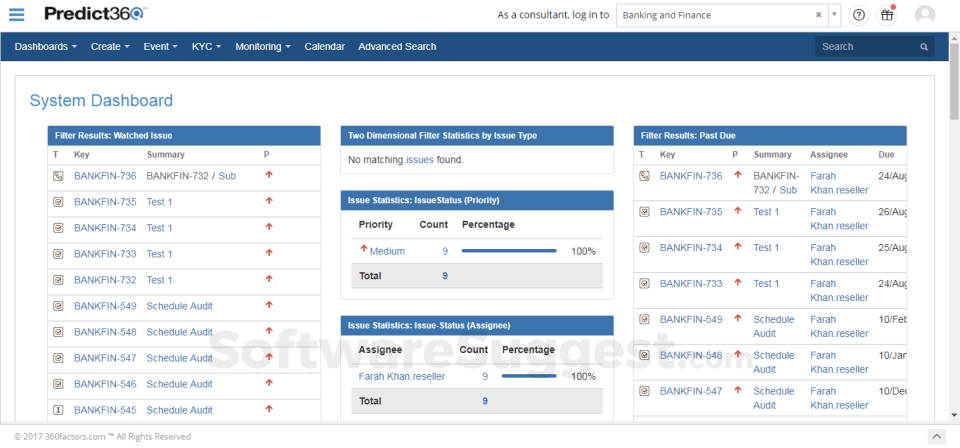This screenshot has height=448, width=960.
Task: Open the hamburger menu icon
Action: coord(17,15)
